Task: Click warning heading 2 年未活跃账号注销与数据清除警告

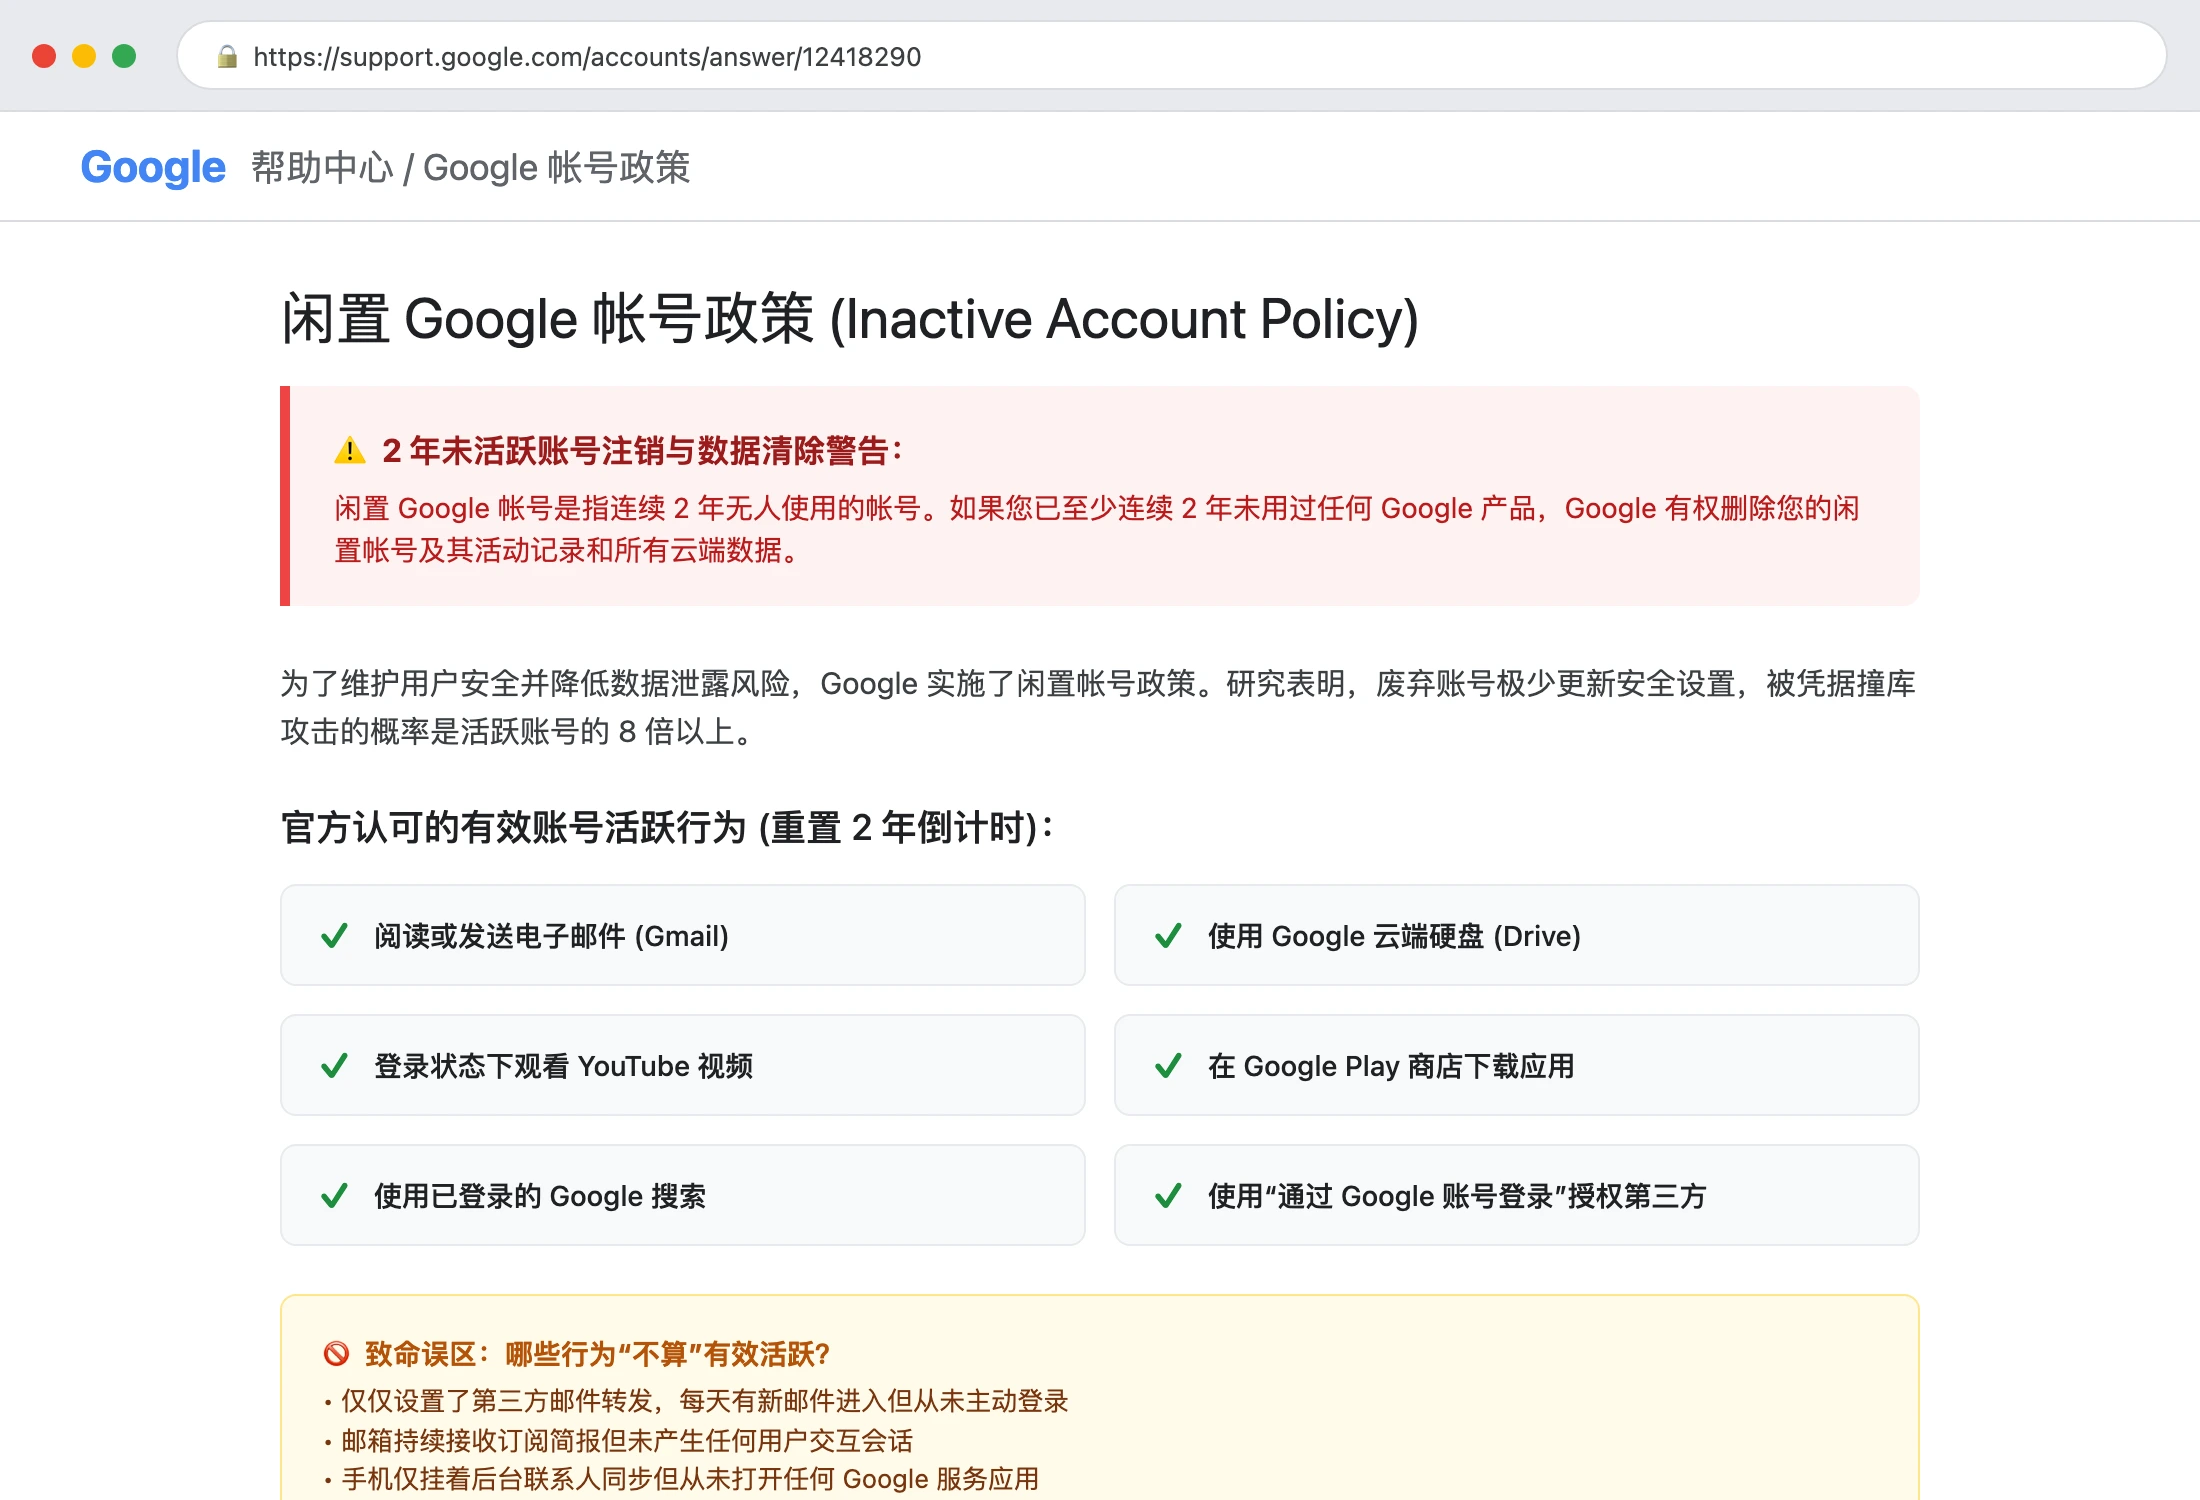Action: (642, 451)
